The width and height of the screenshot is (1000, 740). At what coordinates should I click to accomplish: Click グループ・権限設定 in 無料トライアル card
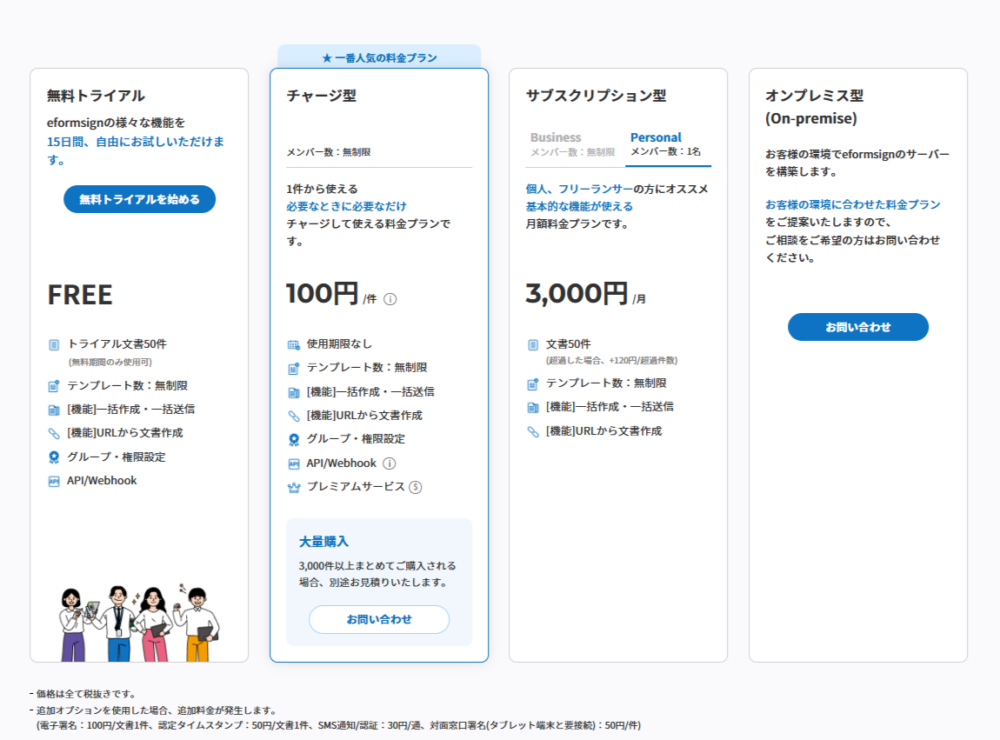tap(117, 457)
